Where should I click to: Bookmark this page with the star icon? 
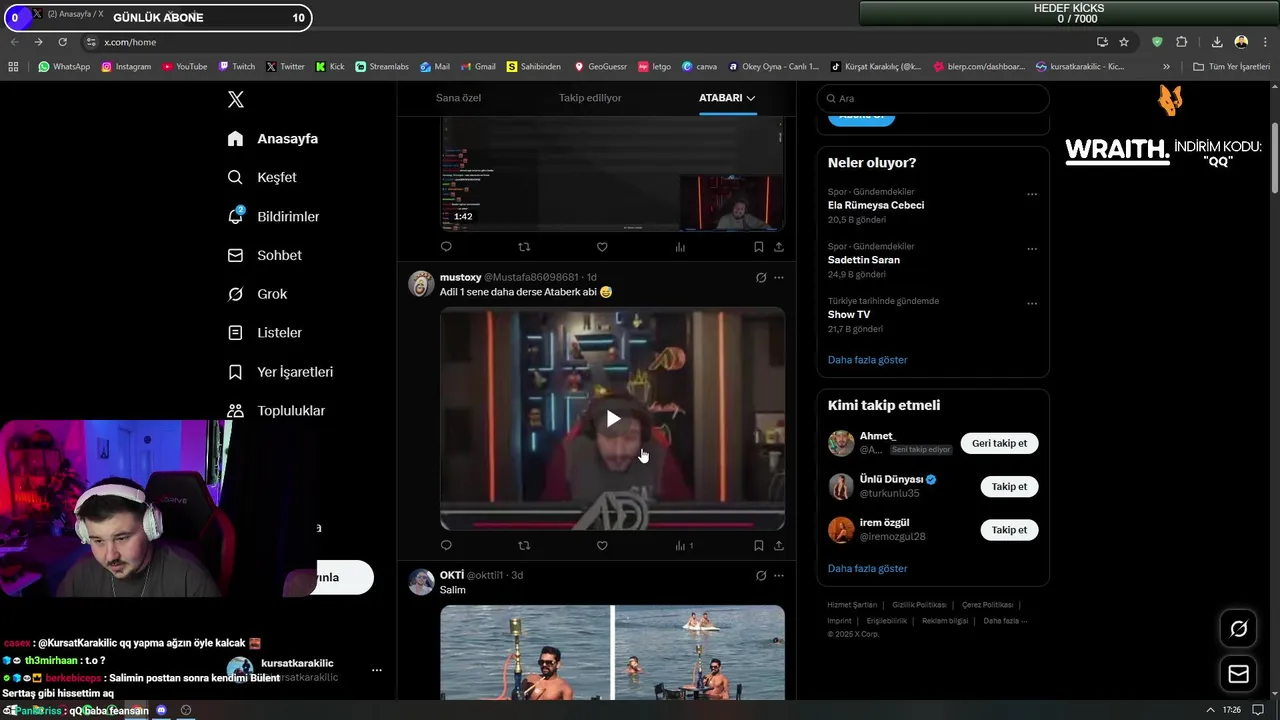[1124, 42]
